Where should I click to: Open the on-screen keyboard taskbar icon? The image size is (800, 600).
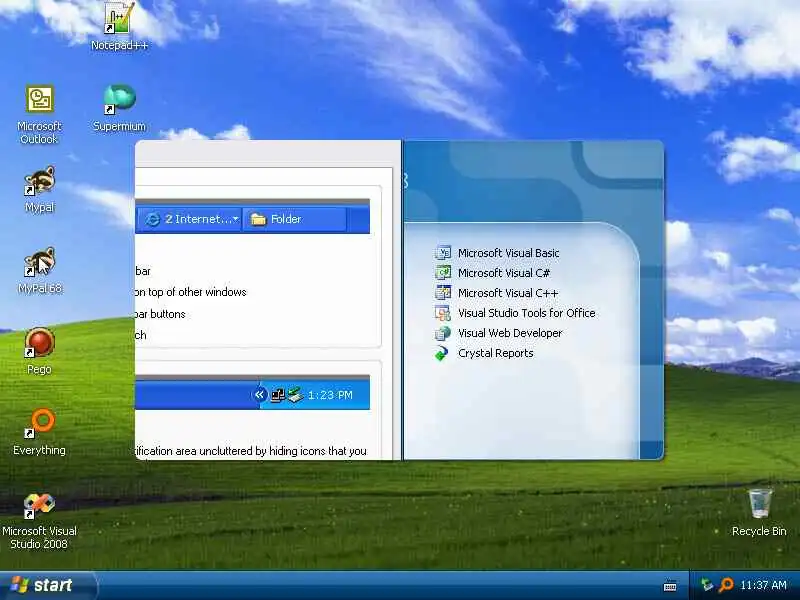(x=670, y=586)
